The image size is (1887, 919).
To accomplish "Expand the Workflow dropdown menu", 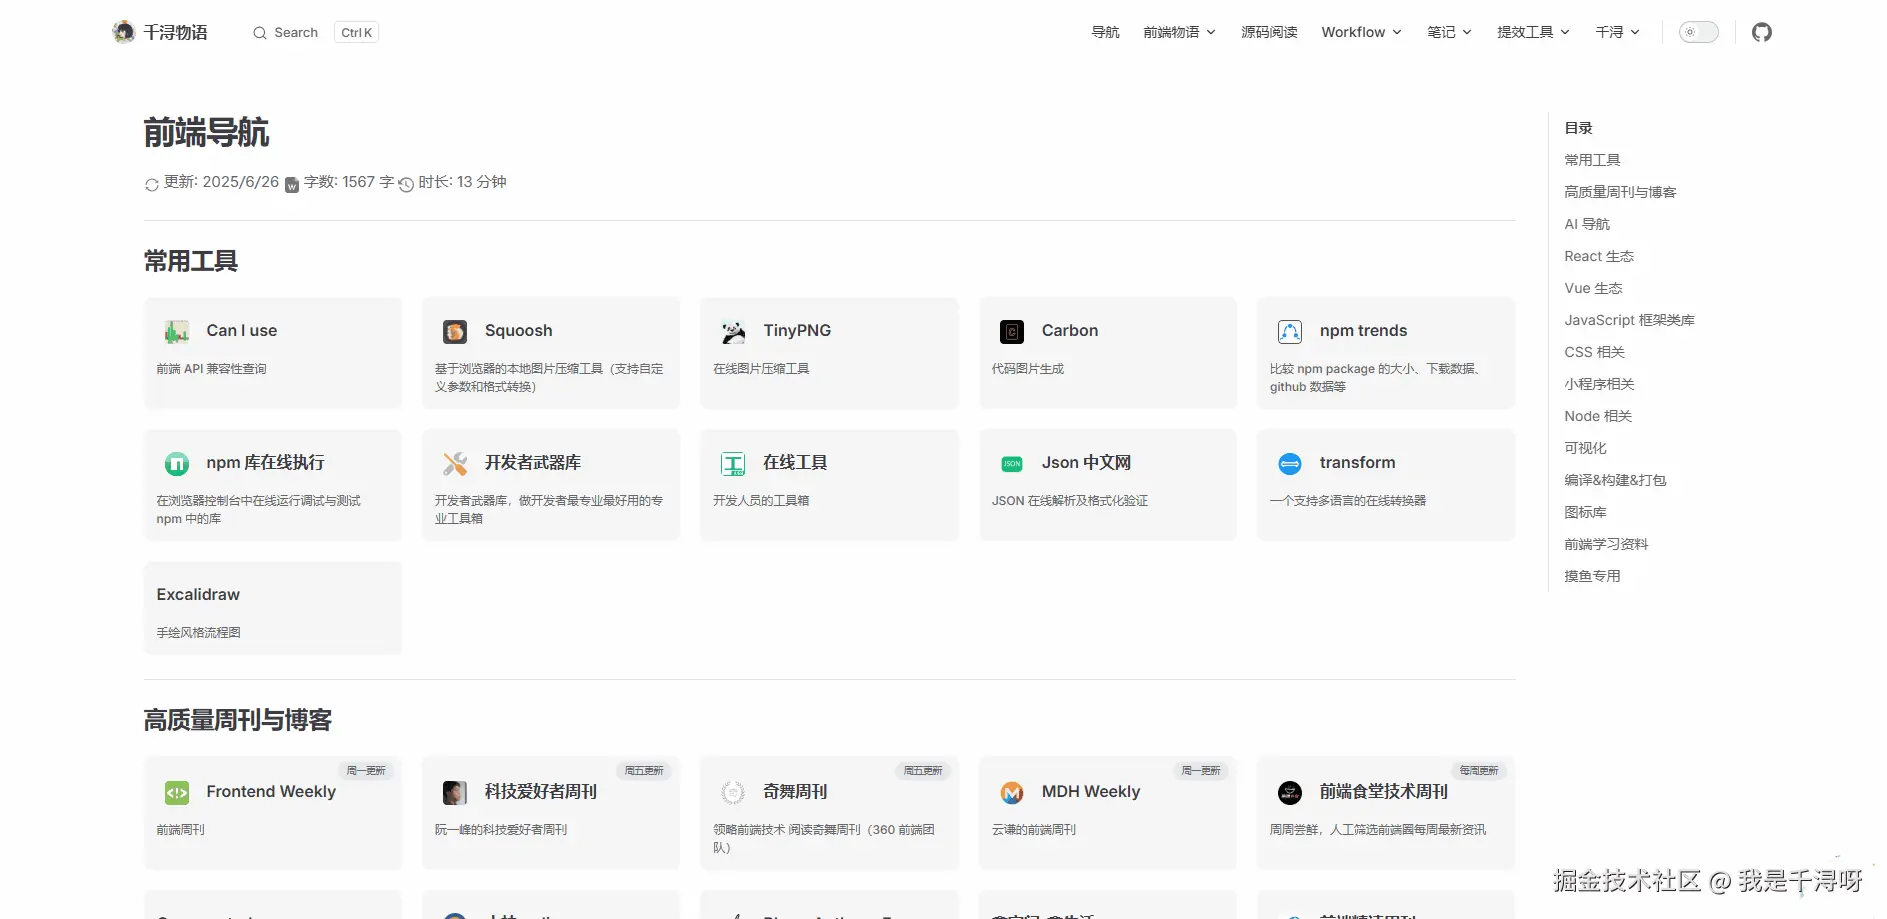I will pyautogui.click(x=1362, y=32).
